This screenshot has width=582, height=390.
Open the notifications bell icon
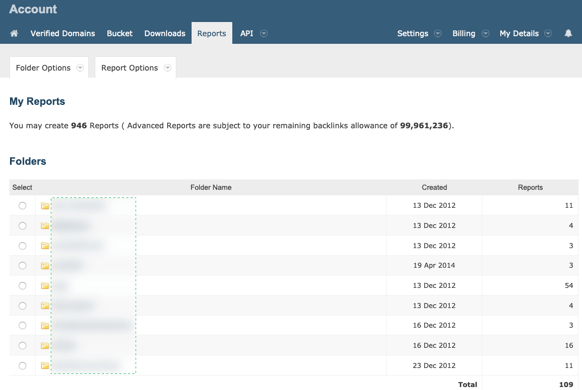568,33
